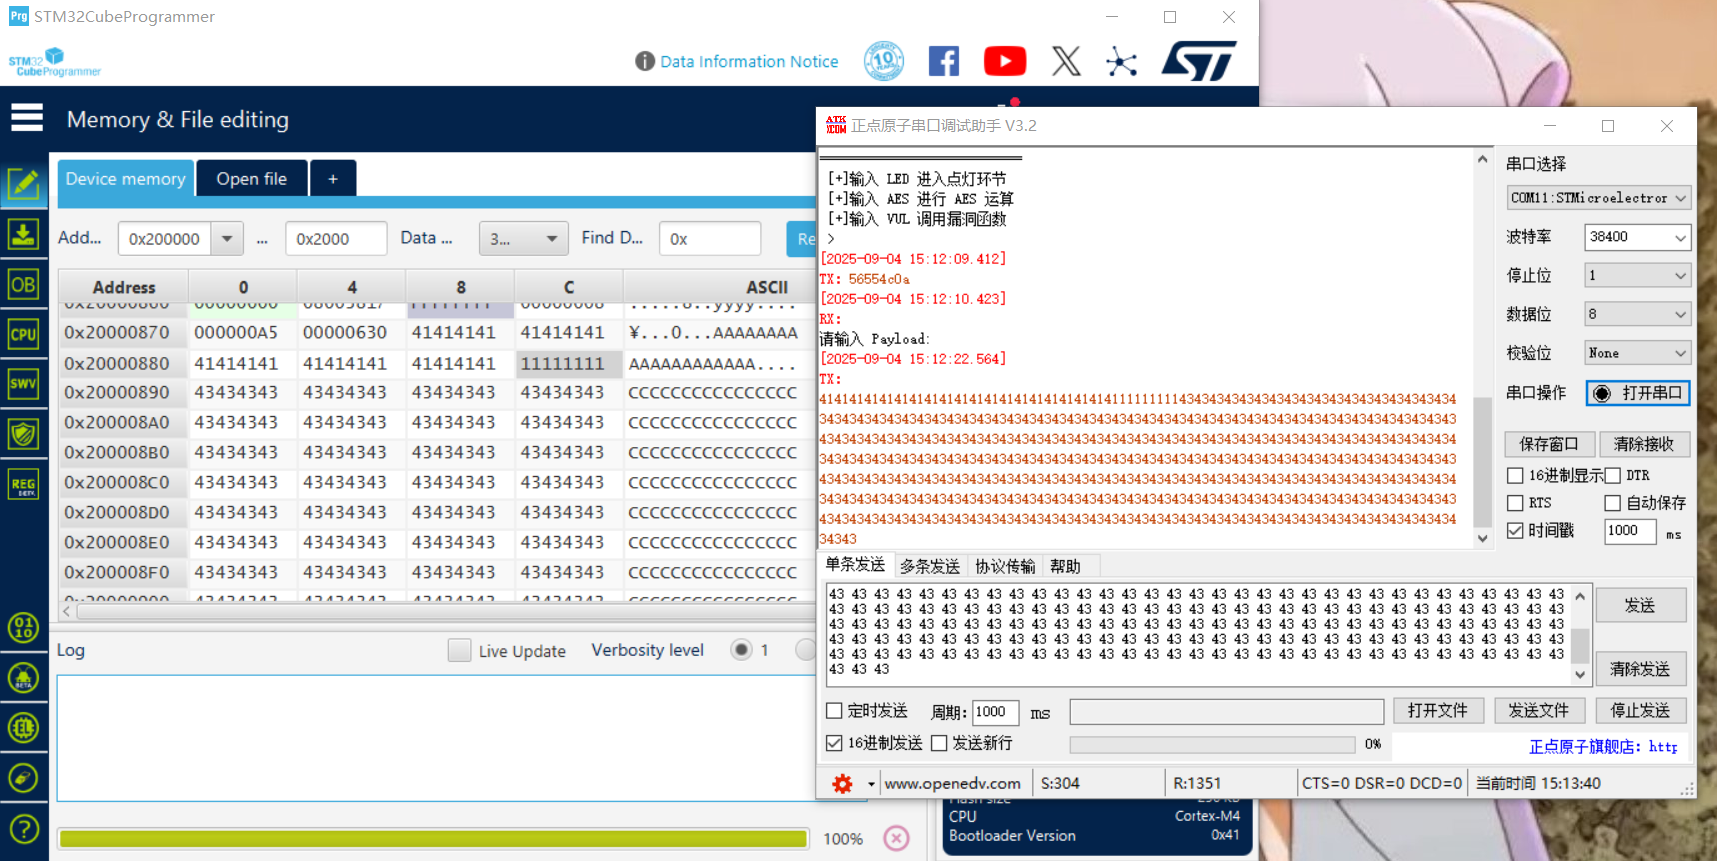Open the Facebook page icon
The height and width of the screenshot is (861, 1717).
[x=943, y=61]
